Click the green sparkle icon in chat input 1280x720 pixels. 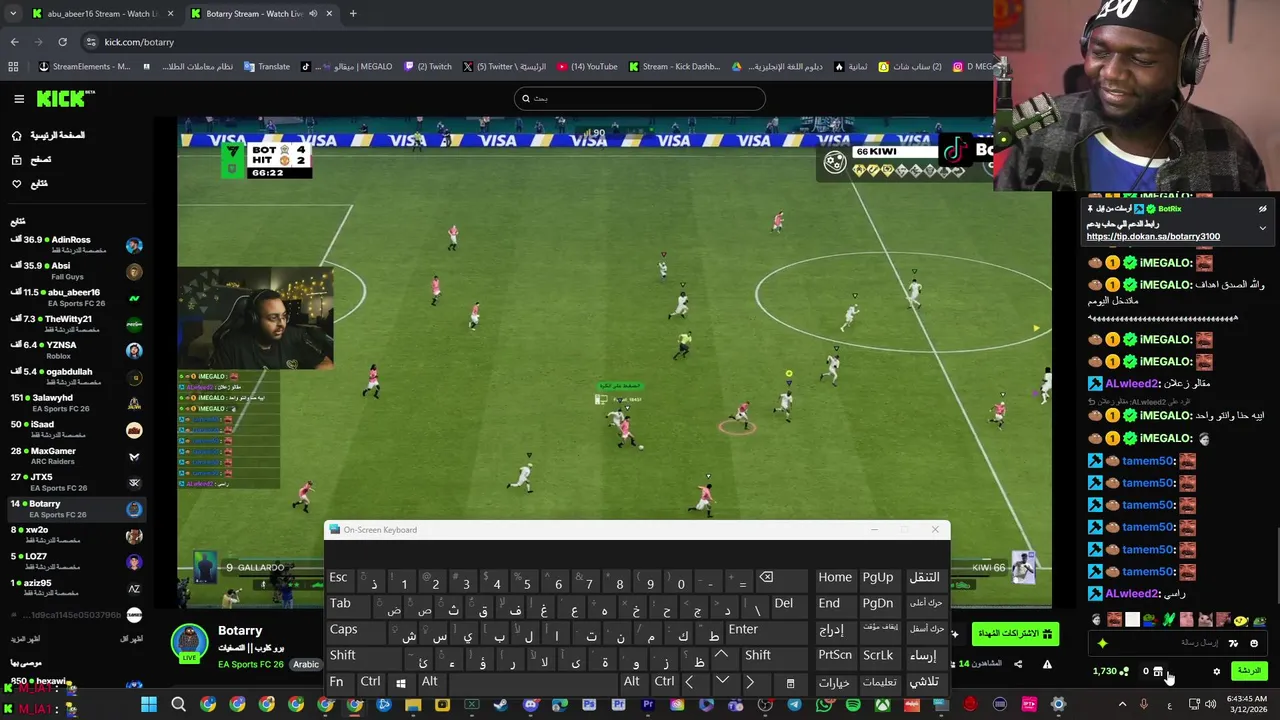(1102, 644)
